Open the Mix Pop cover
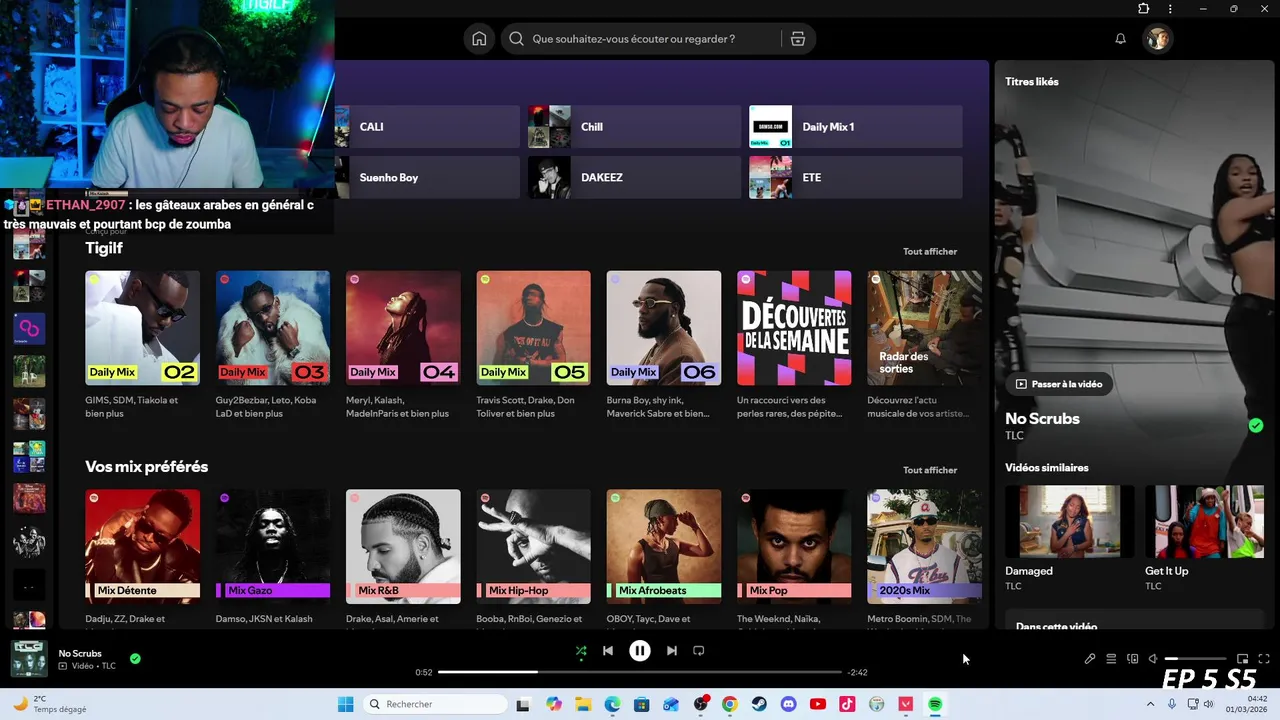This screenshot has width=1280, height=720. pyautogui.click(x=794, y=546)
